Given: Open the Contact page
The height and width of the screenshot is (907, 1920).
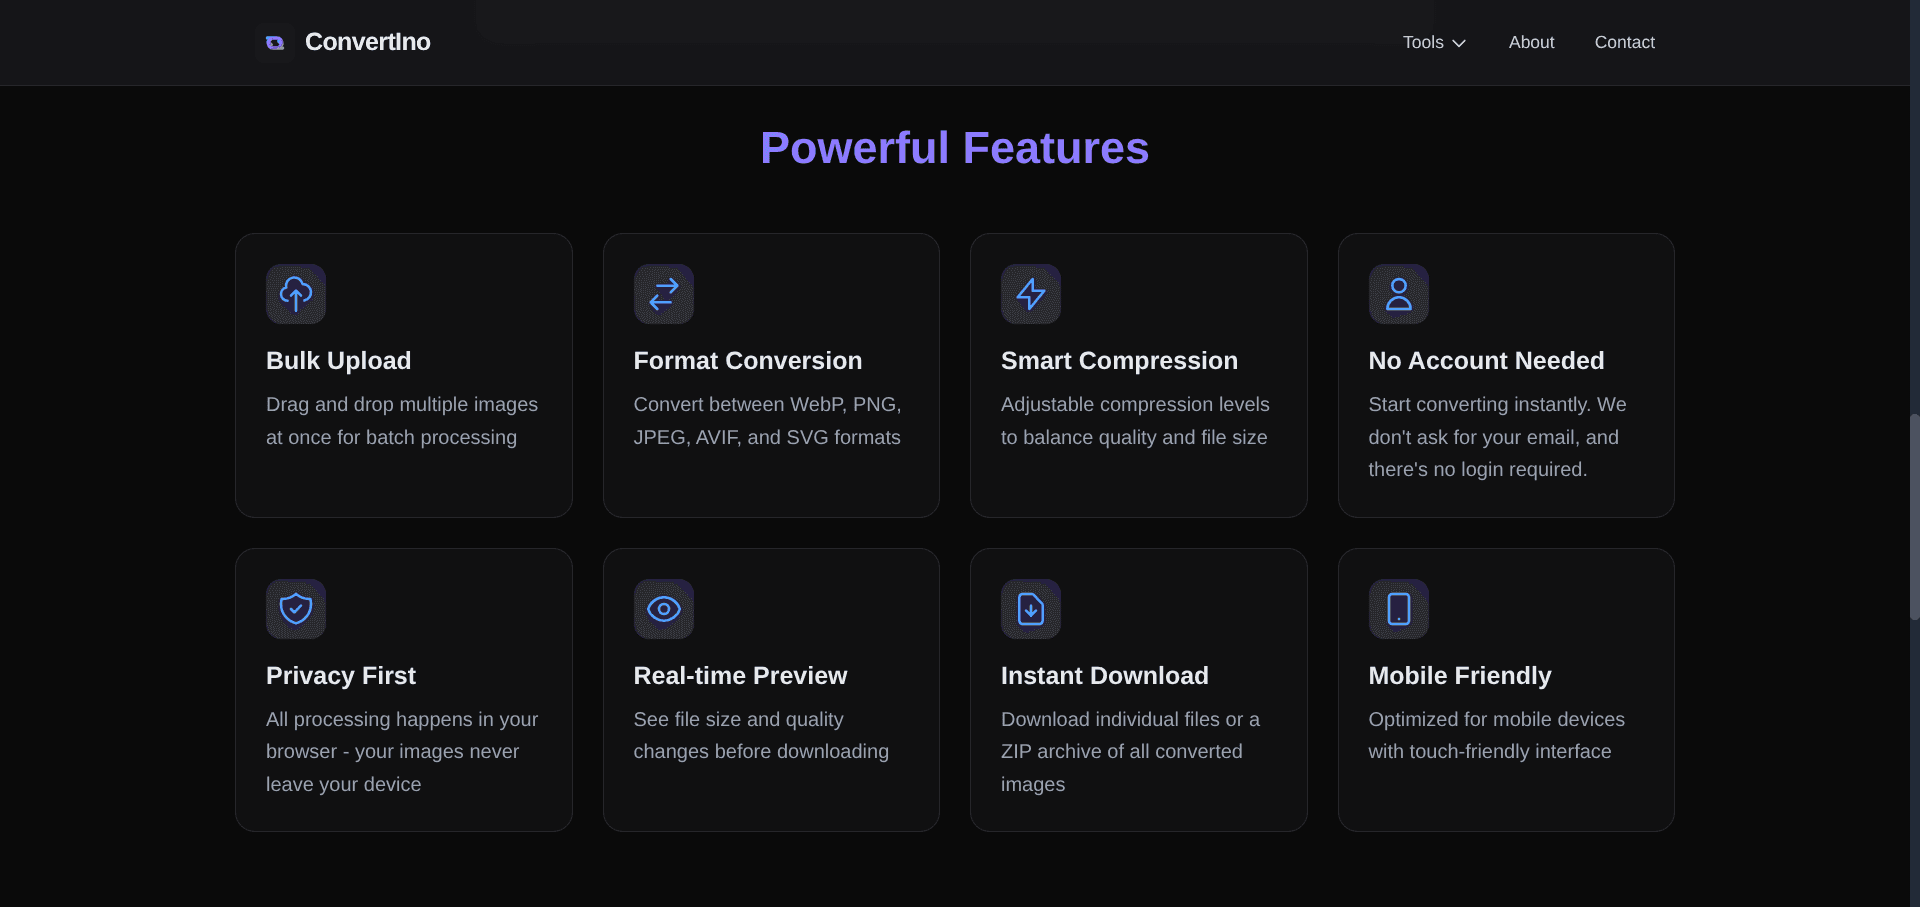Looking at the screenshot, I should [x=1625, y=42].
